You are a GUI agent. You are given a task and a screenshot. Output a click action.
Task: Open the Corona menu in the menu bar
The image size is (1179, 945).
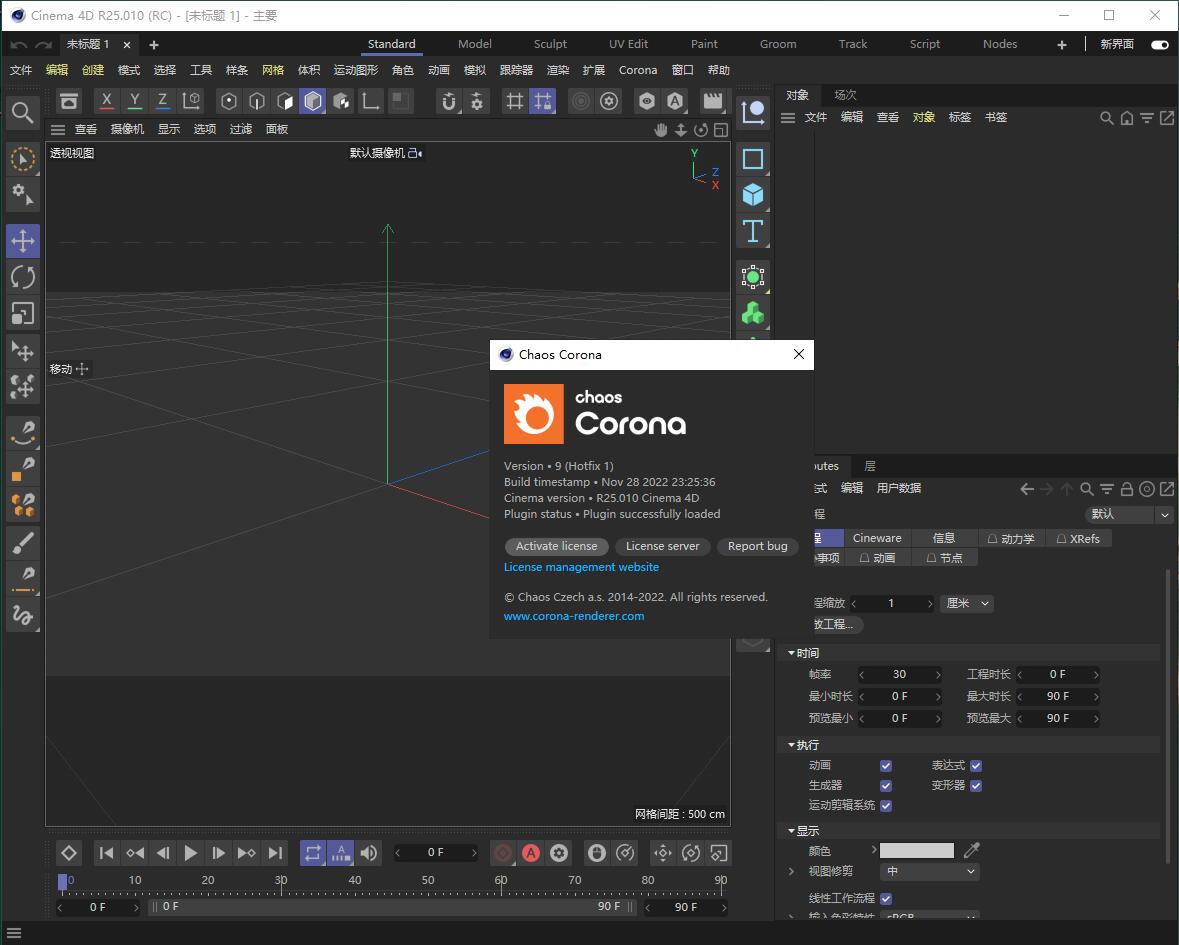click(637, 70)
